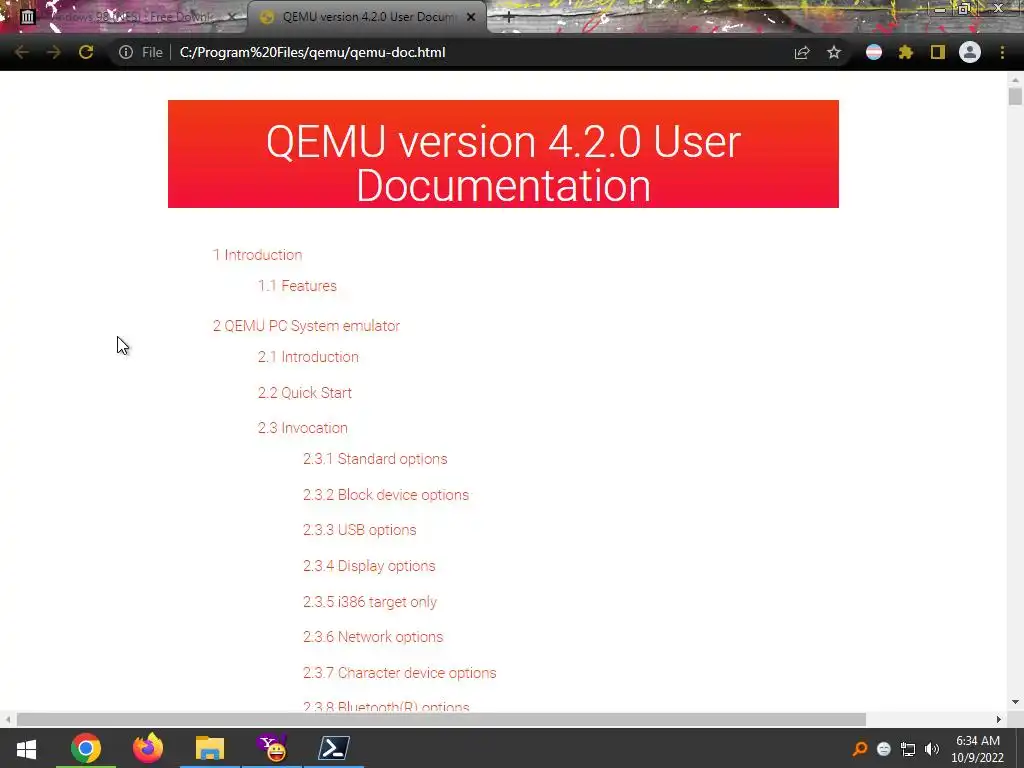The image size is (1024, 768).
Task: Open the 2.1 Introduction section
Action: (308, 357)
